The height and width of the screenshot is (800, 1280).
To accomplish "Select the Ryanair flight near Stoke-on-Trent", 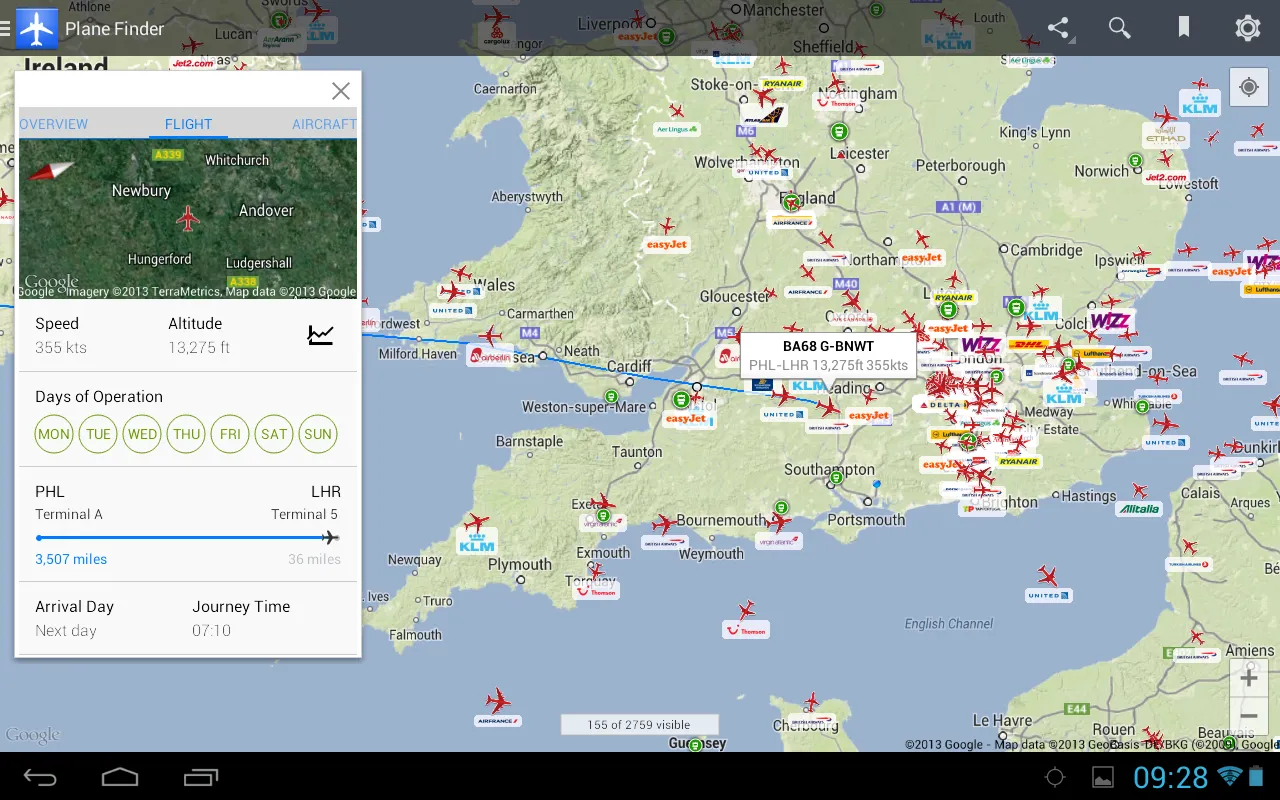I will coord(783,84).
